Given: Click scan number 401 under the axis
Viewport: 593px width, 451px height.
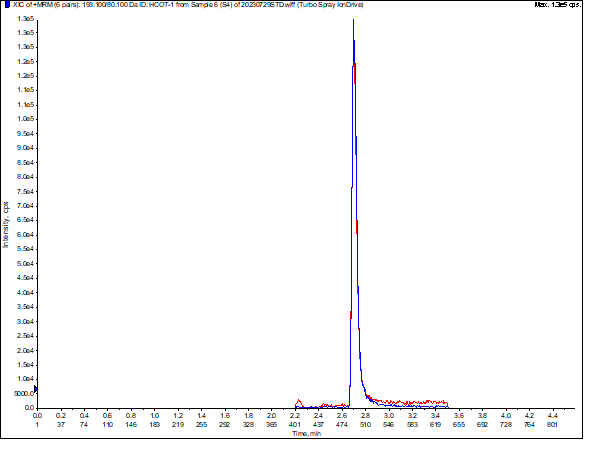Looking at the screenshot, I should 295,425.
